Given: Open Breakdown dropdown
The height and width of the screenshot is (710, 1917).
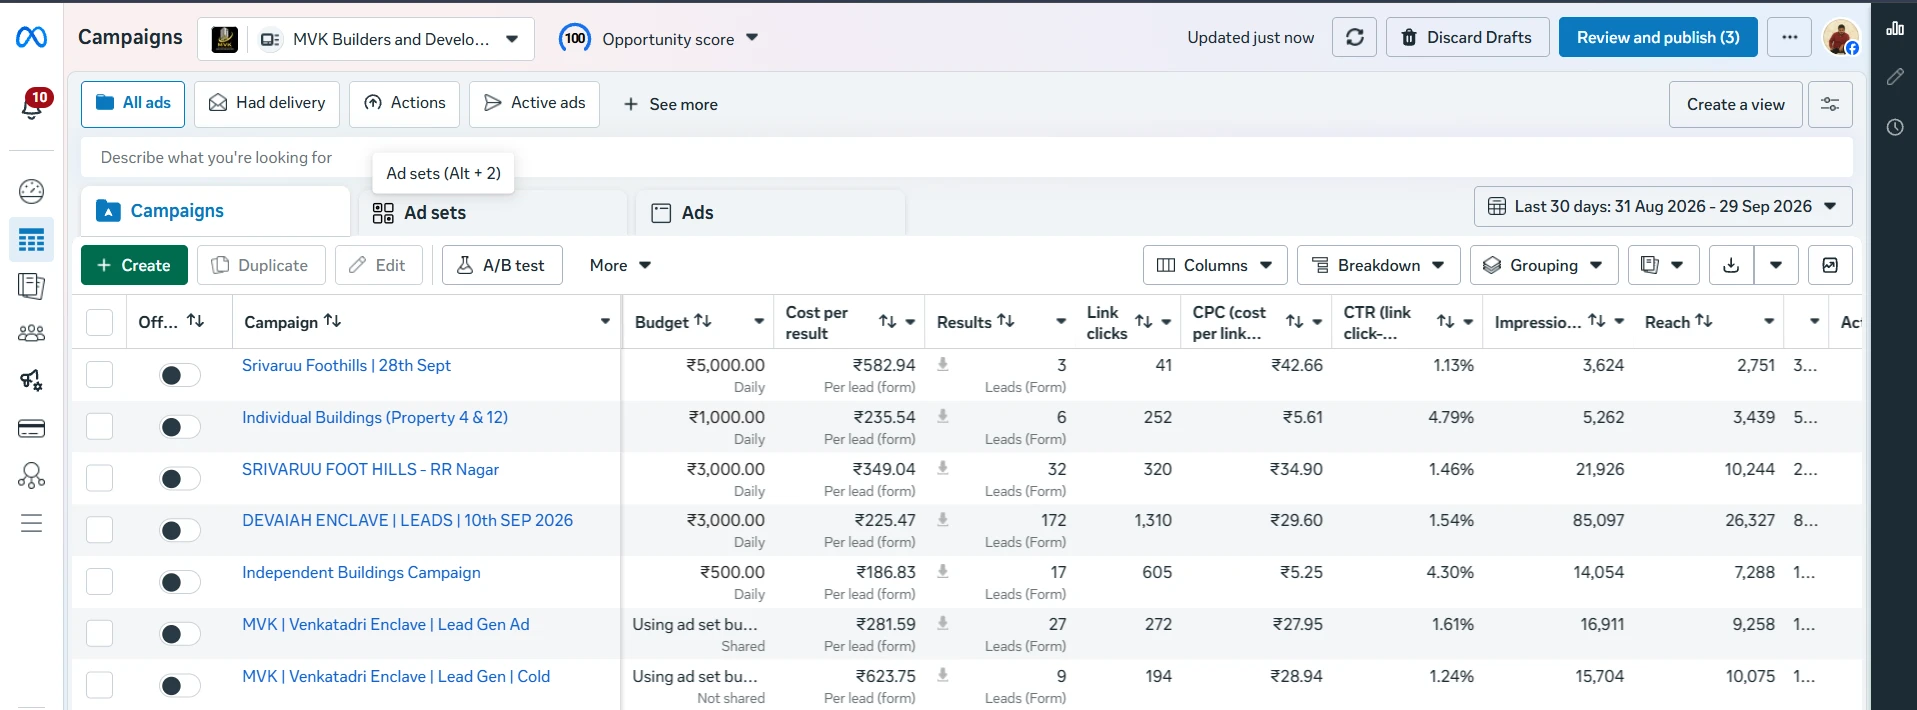Looking at the screenshot, I should 1378,265.
